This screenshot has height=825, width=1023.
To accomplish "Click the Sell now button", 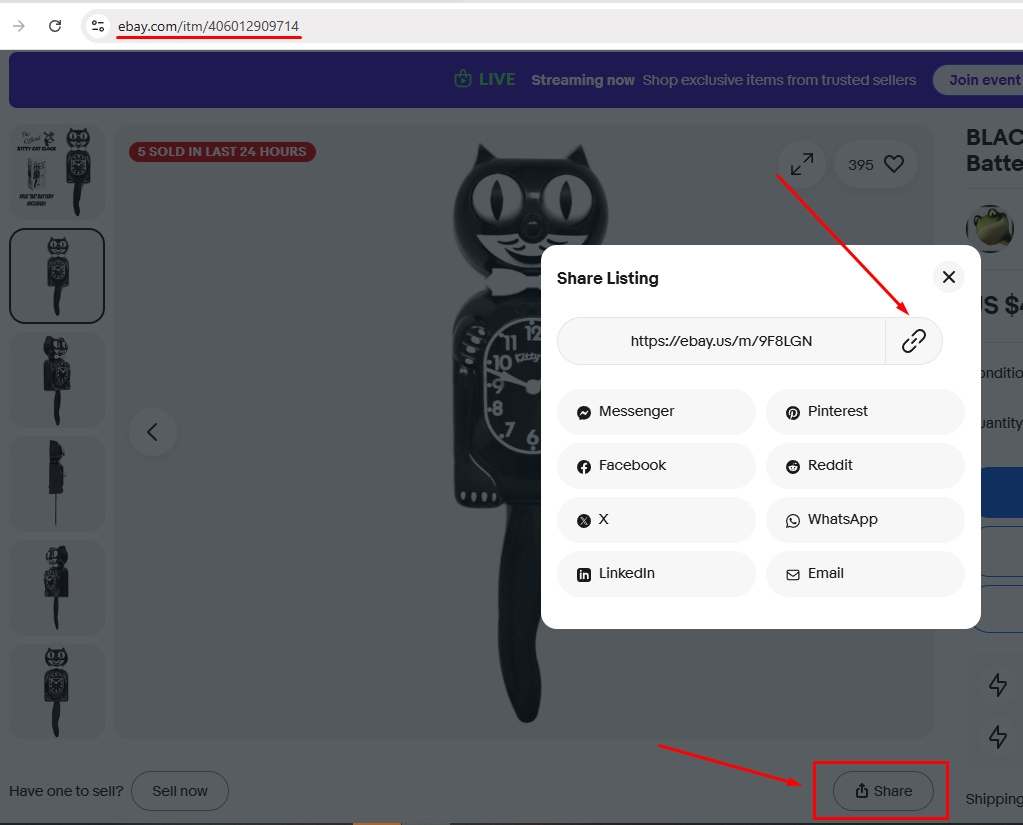I will click(180, 791).
